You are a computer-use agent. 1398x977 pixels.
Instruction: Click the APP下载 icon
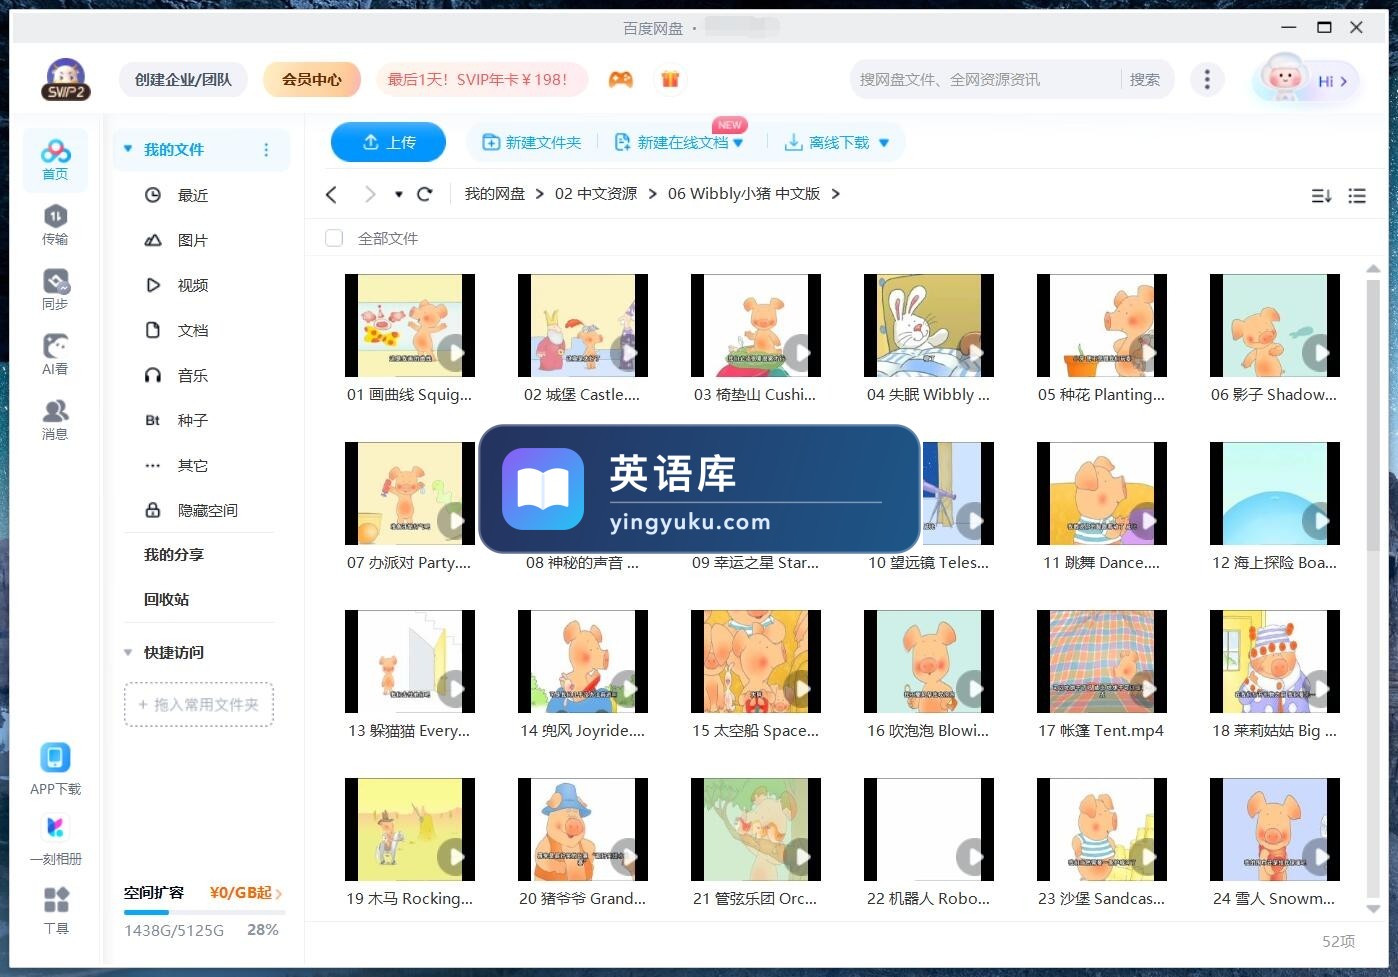55,770
